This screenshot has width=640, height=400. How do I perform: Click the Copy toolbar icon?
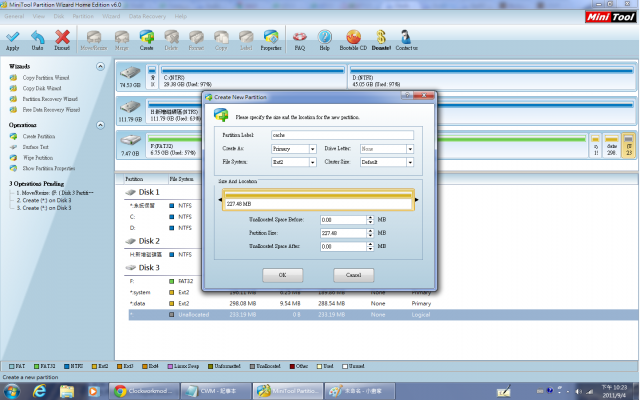221,37
